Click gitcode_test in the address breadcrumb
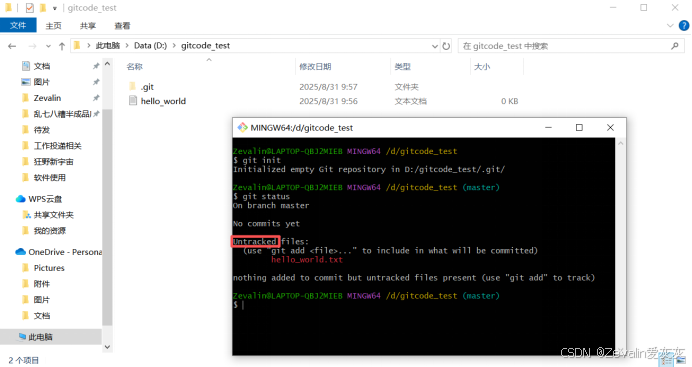 205,46
